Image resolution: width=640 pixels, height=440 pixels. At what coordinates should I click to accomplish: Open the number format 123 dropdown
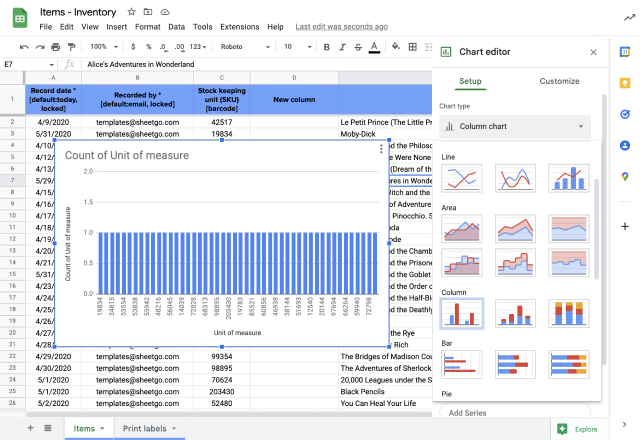tap(198, 47)
